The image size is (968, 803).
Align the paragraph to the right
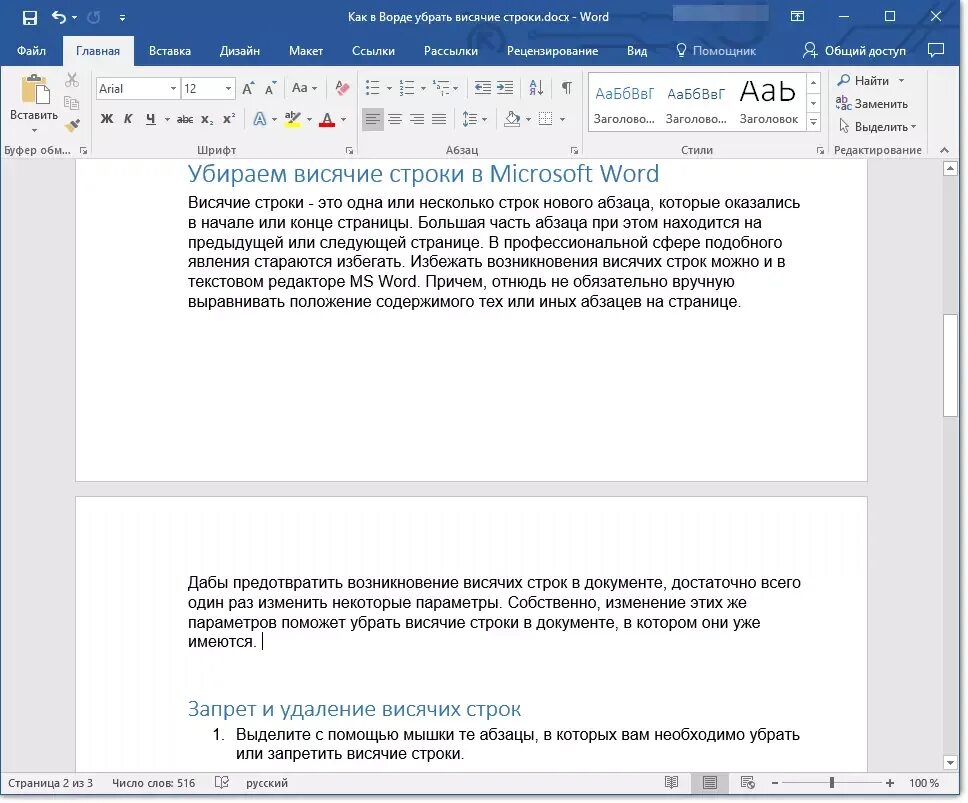coord(417,119)
